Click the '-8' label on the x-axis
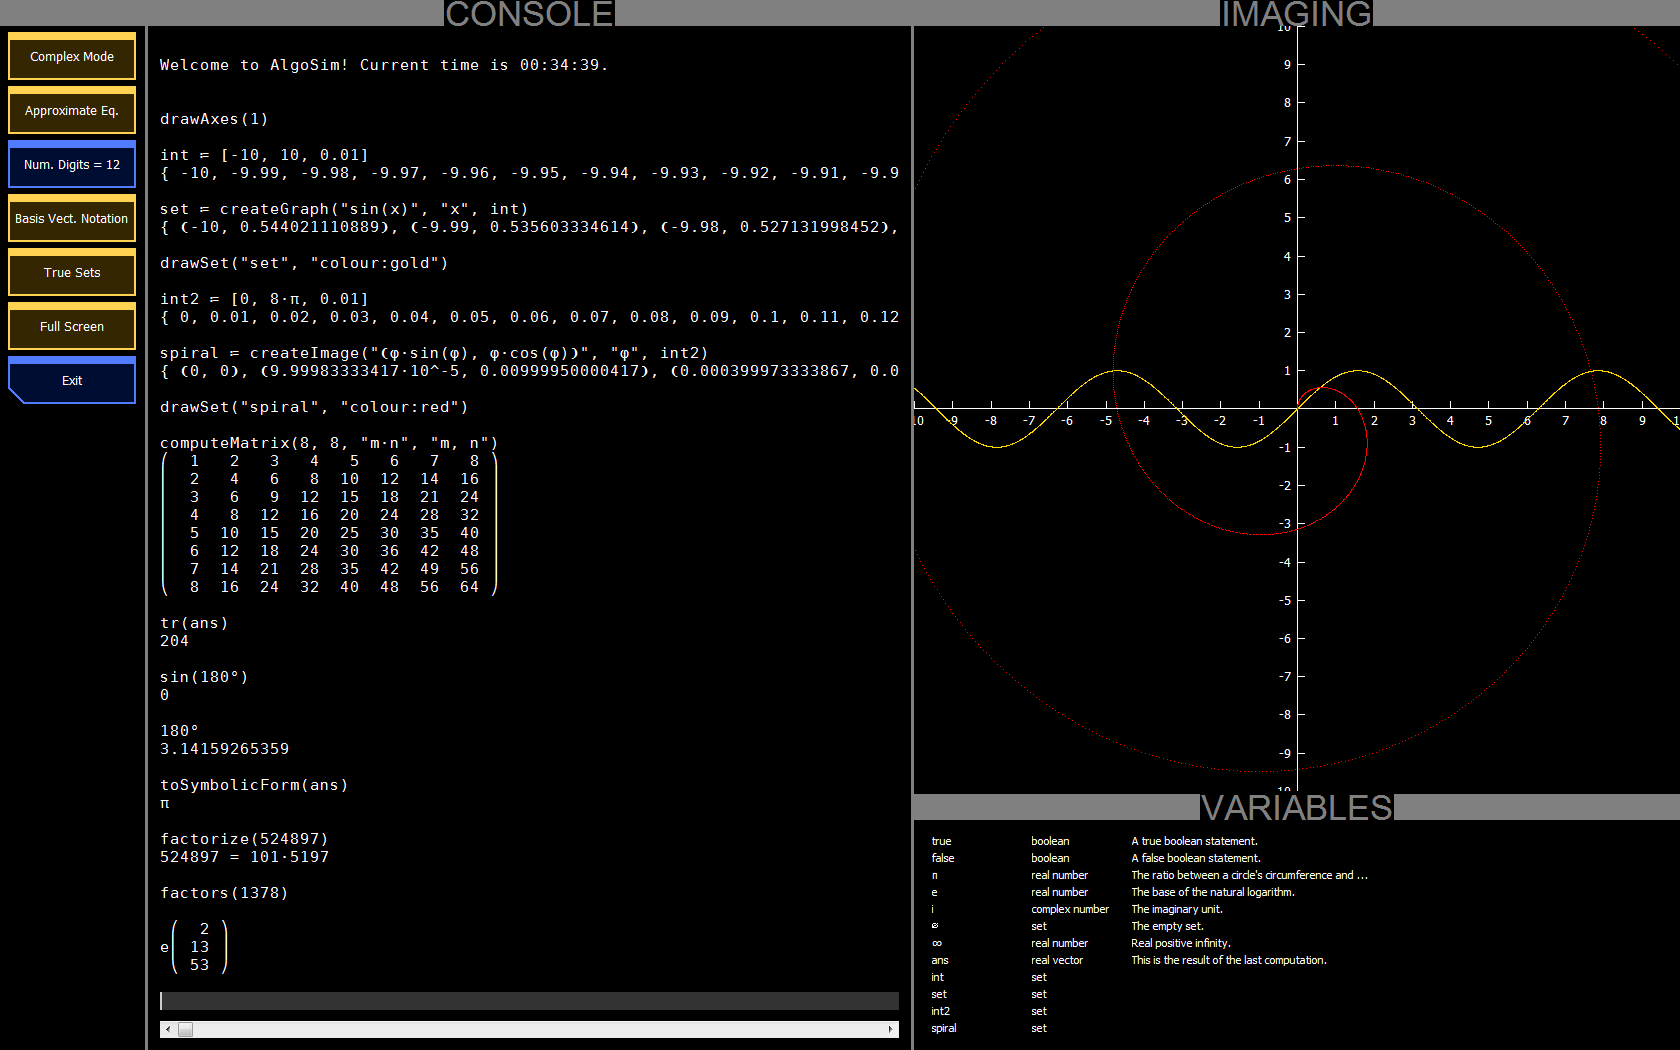The height and width of the screenshot is (1050, 1680). click(990, 421)
